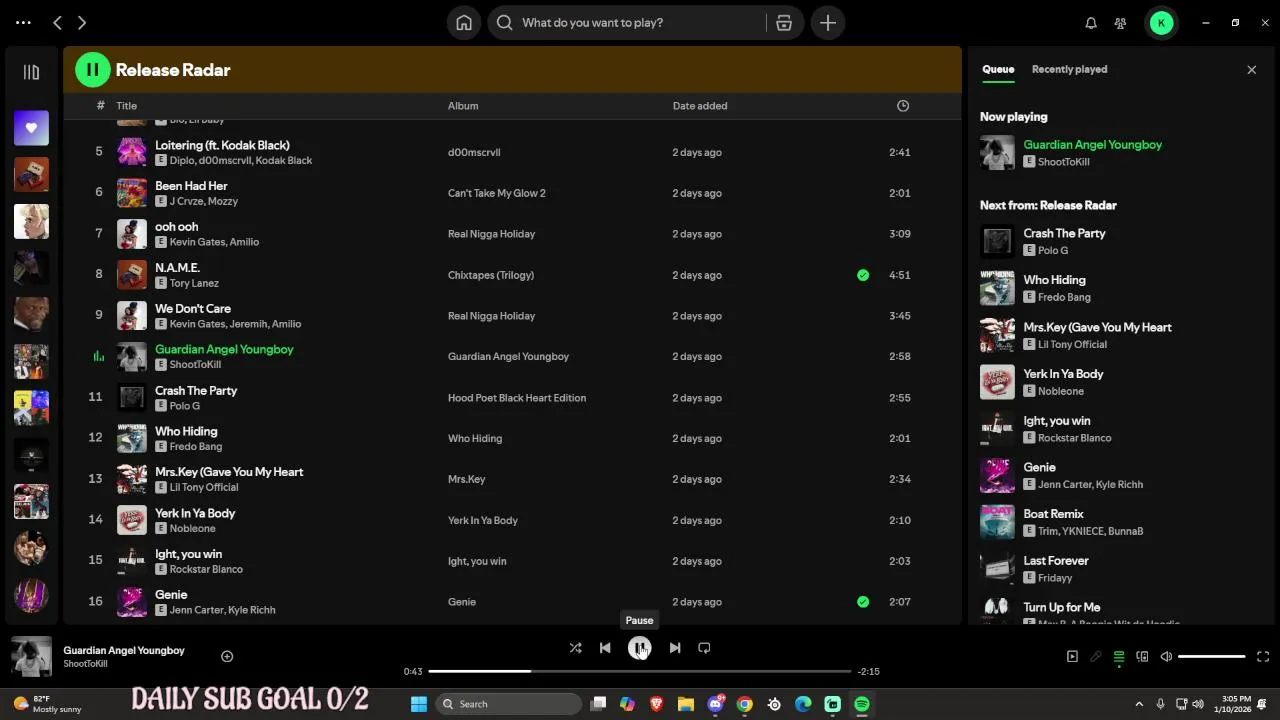Click the now playing album art thumbnail

(997, 153)
